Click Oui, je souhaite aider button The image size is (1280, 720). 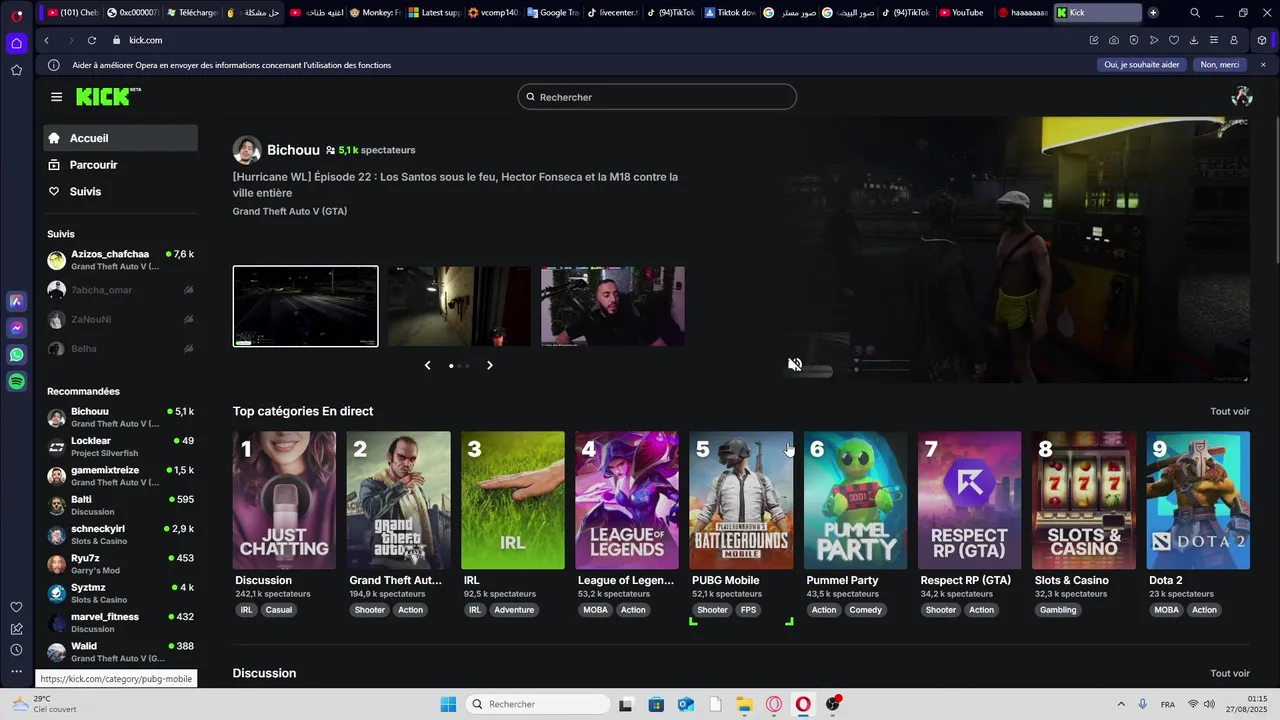tap(1142, 65)
